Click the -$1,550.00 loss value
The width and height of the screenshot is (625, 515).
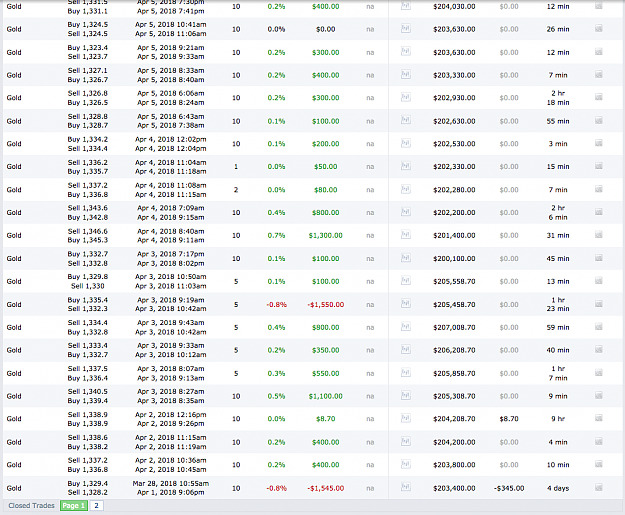[x=326, y=305]
